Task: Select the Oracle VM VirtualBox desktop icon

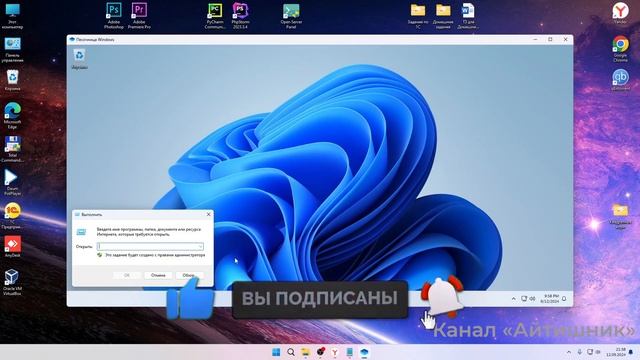Action: 12,282
